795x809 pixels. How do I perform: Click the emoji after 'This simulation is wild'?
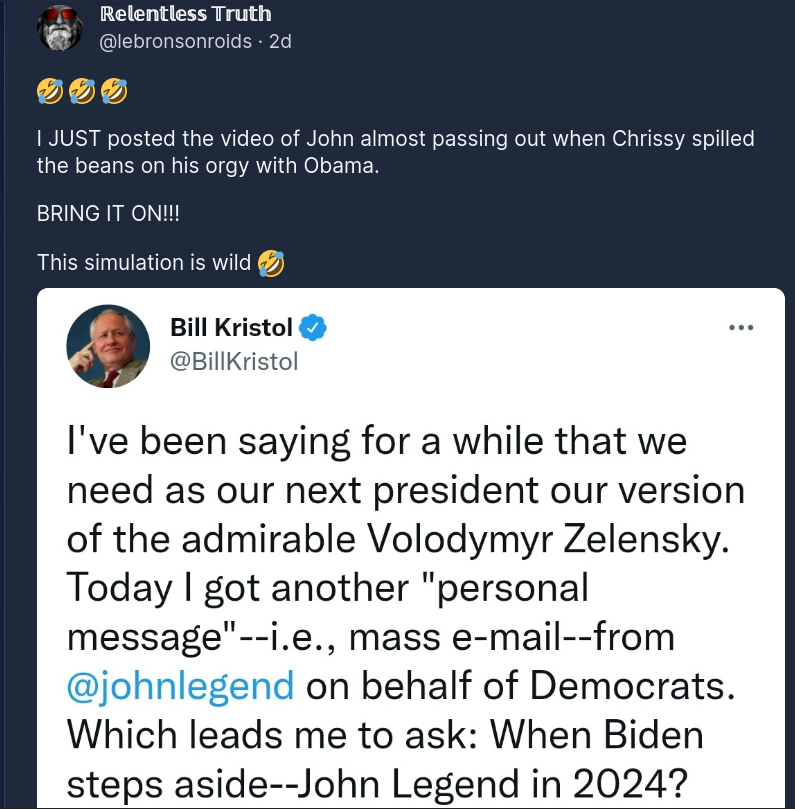271,263
